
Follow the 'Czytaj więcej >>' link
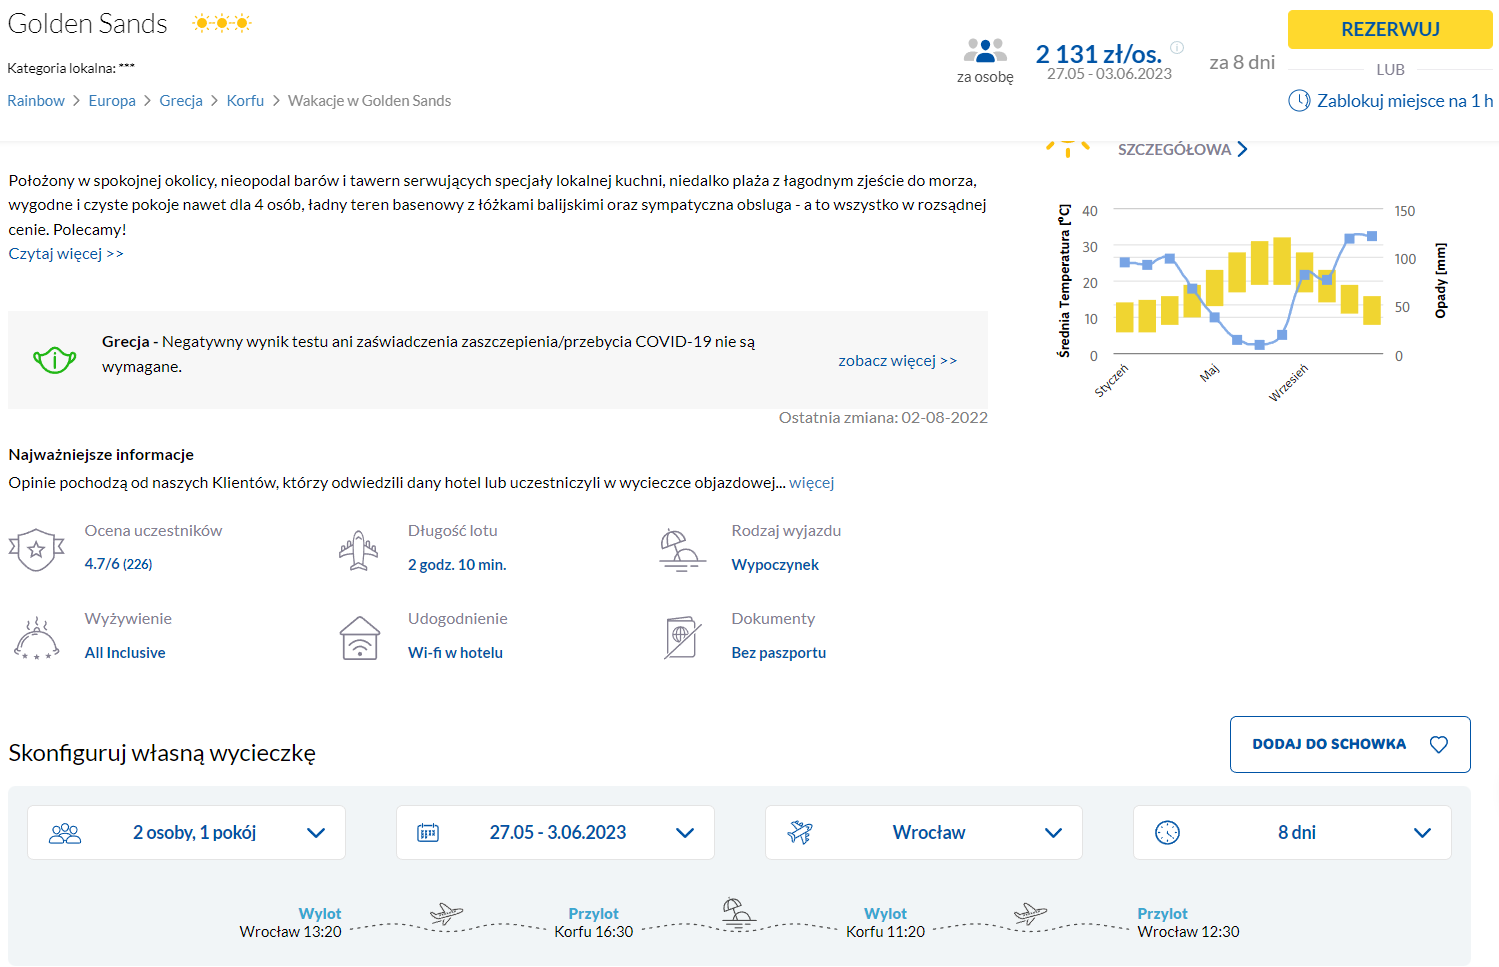pyautogui.click(x=66, y=254)
